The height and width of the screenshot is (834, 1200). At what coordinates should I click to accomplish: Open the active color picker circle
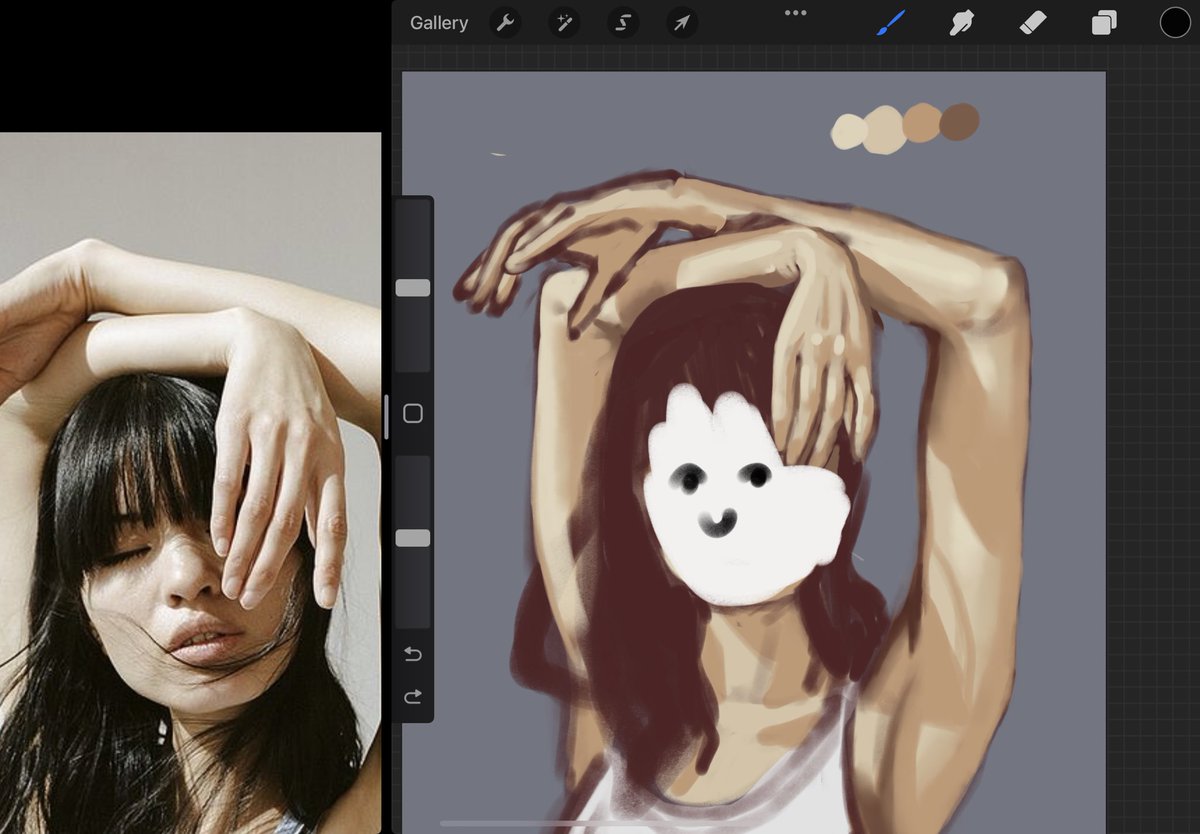[1175, 23]
